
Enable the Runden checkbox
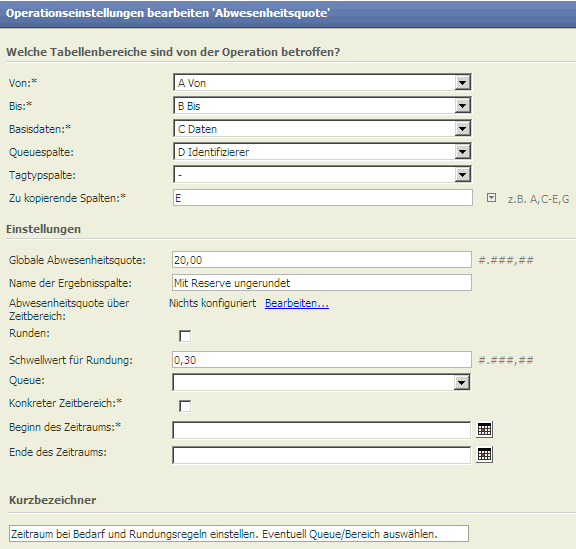click(185, 336)
